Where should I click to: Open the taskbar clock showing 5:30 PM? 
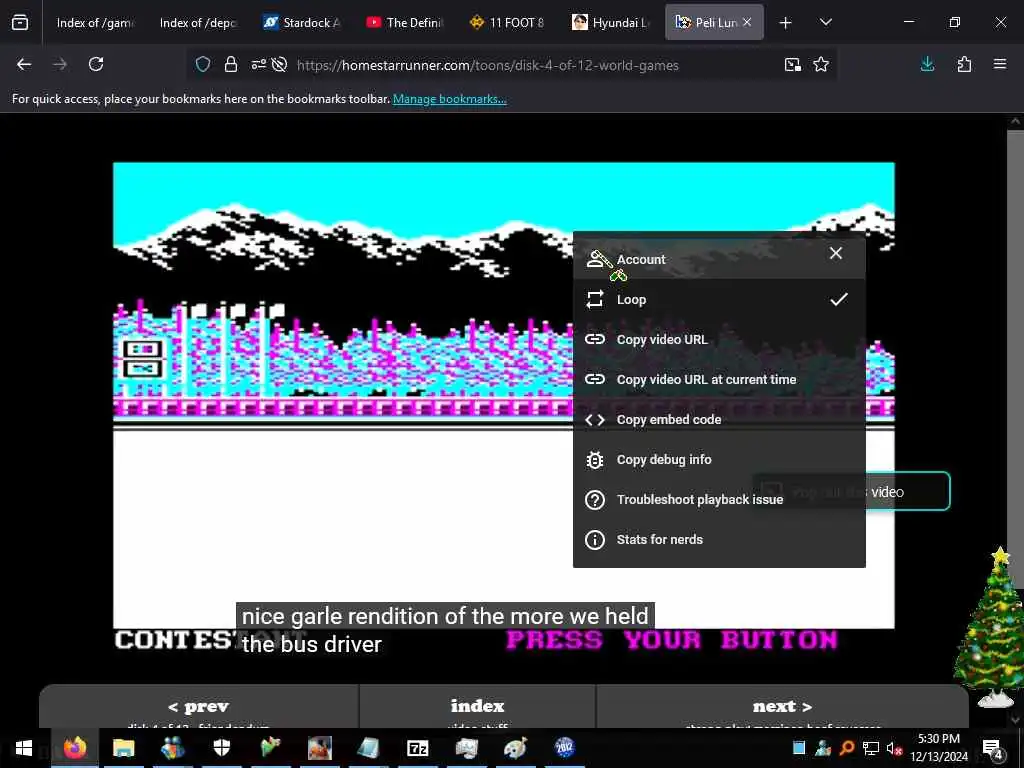[939, 748]
